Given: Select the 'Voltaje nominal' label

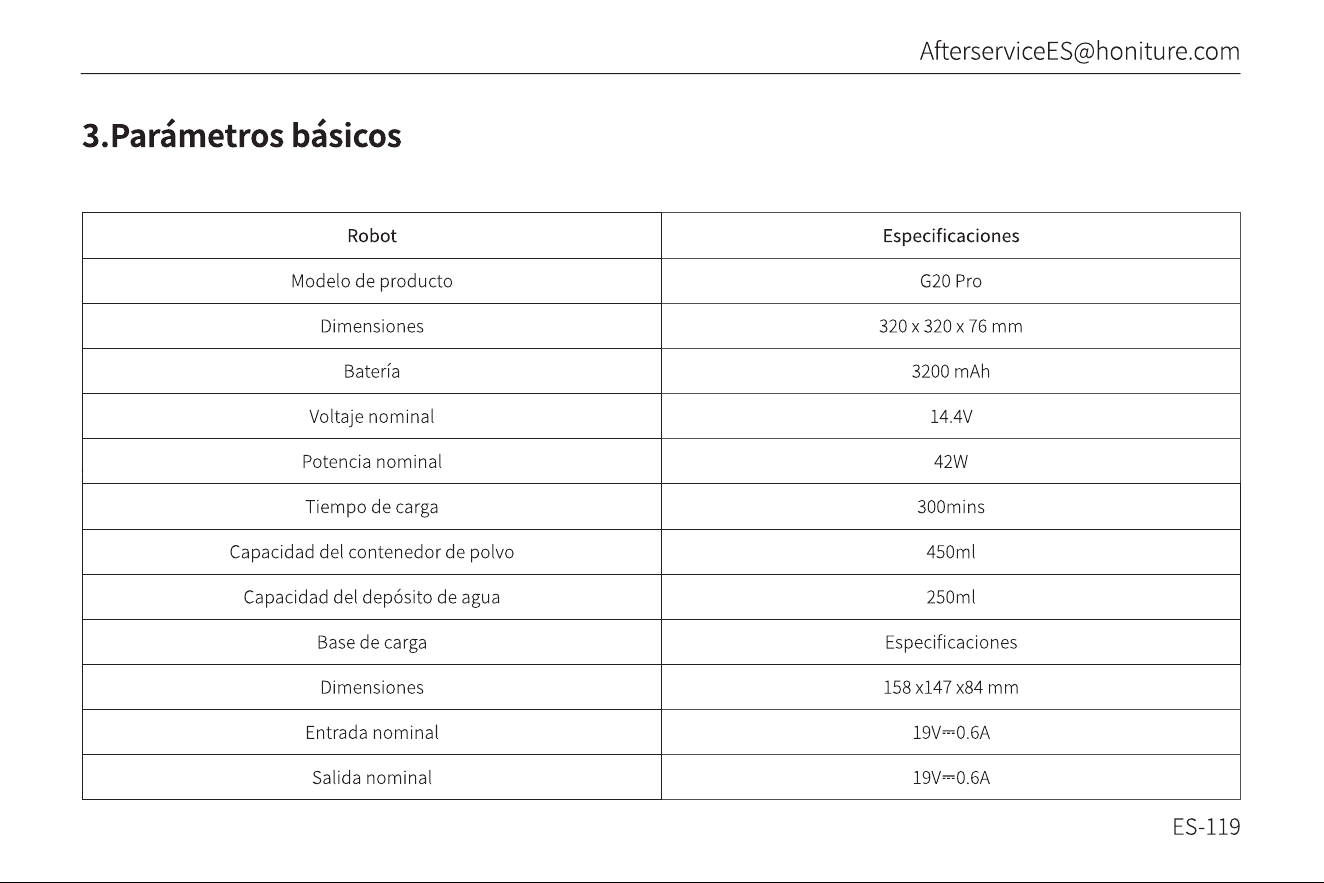Looking at the screenshot, I should pyautogui.click(x=372, y=417).
